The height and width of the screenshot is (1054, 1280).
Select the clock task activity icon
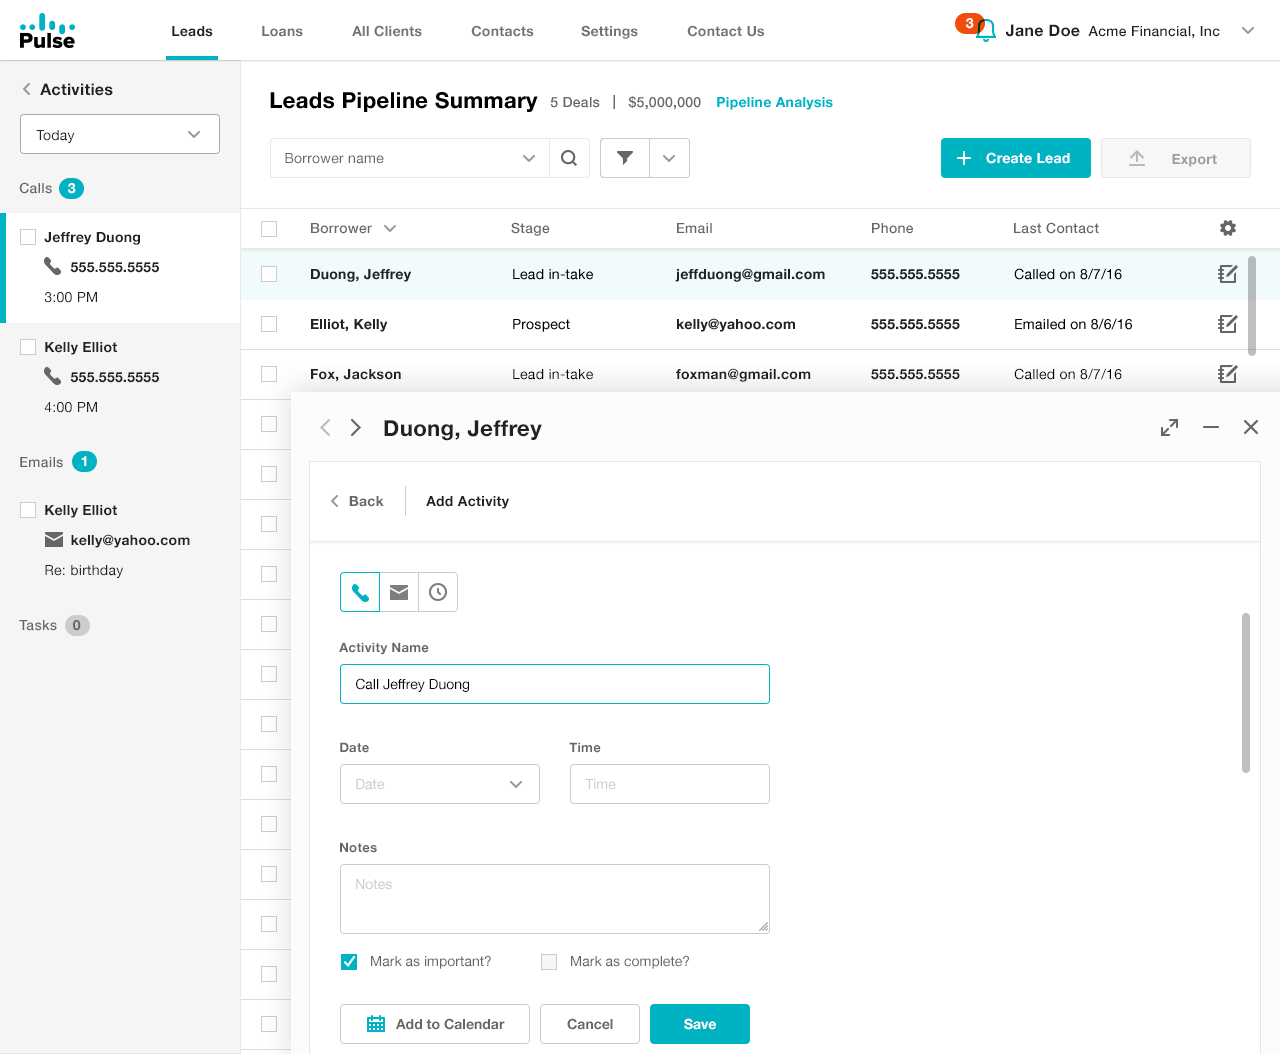click(x=438, y=592)
